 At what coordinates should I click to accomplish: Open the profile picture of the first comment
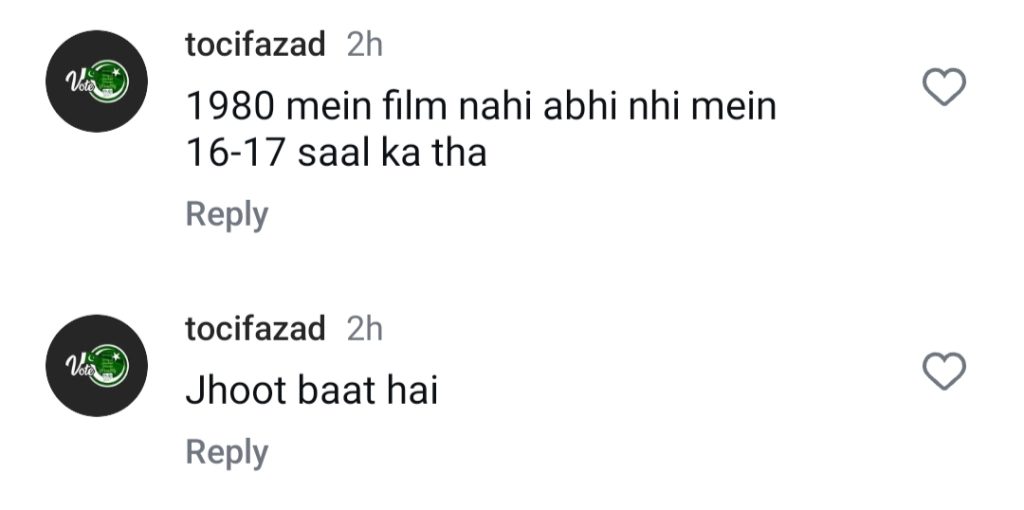(100, 81)
